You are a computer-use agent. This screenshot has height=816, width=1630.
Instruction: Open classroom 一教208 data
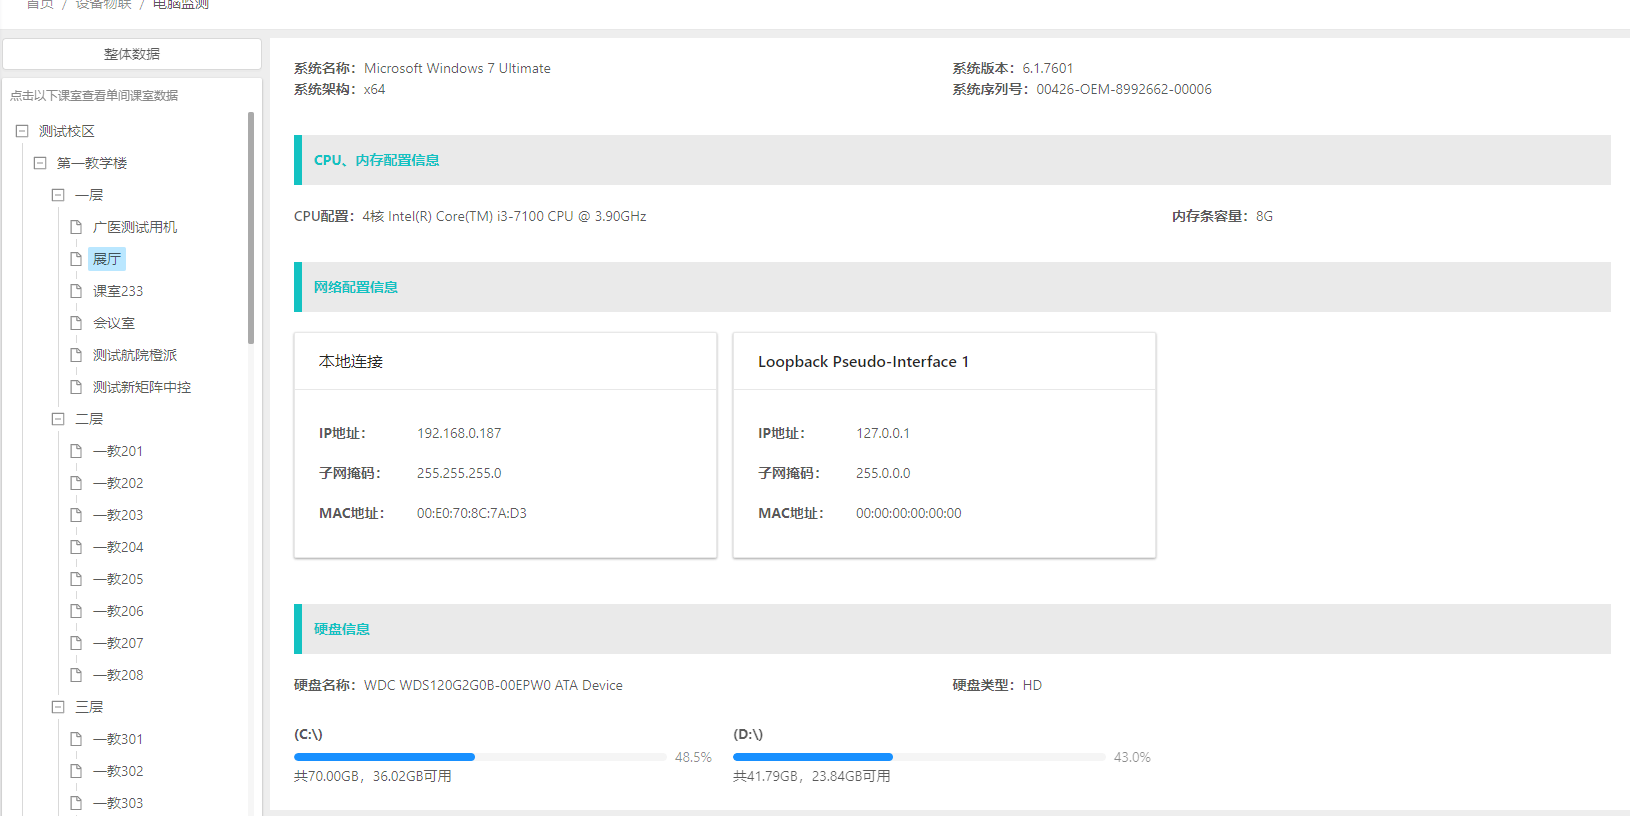click(118, 675)
